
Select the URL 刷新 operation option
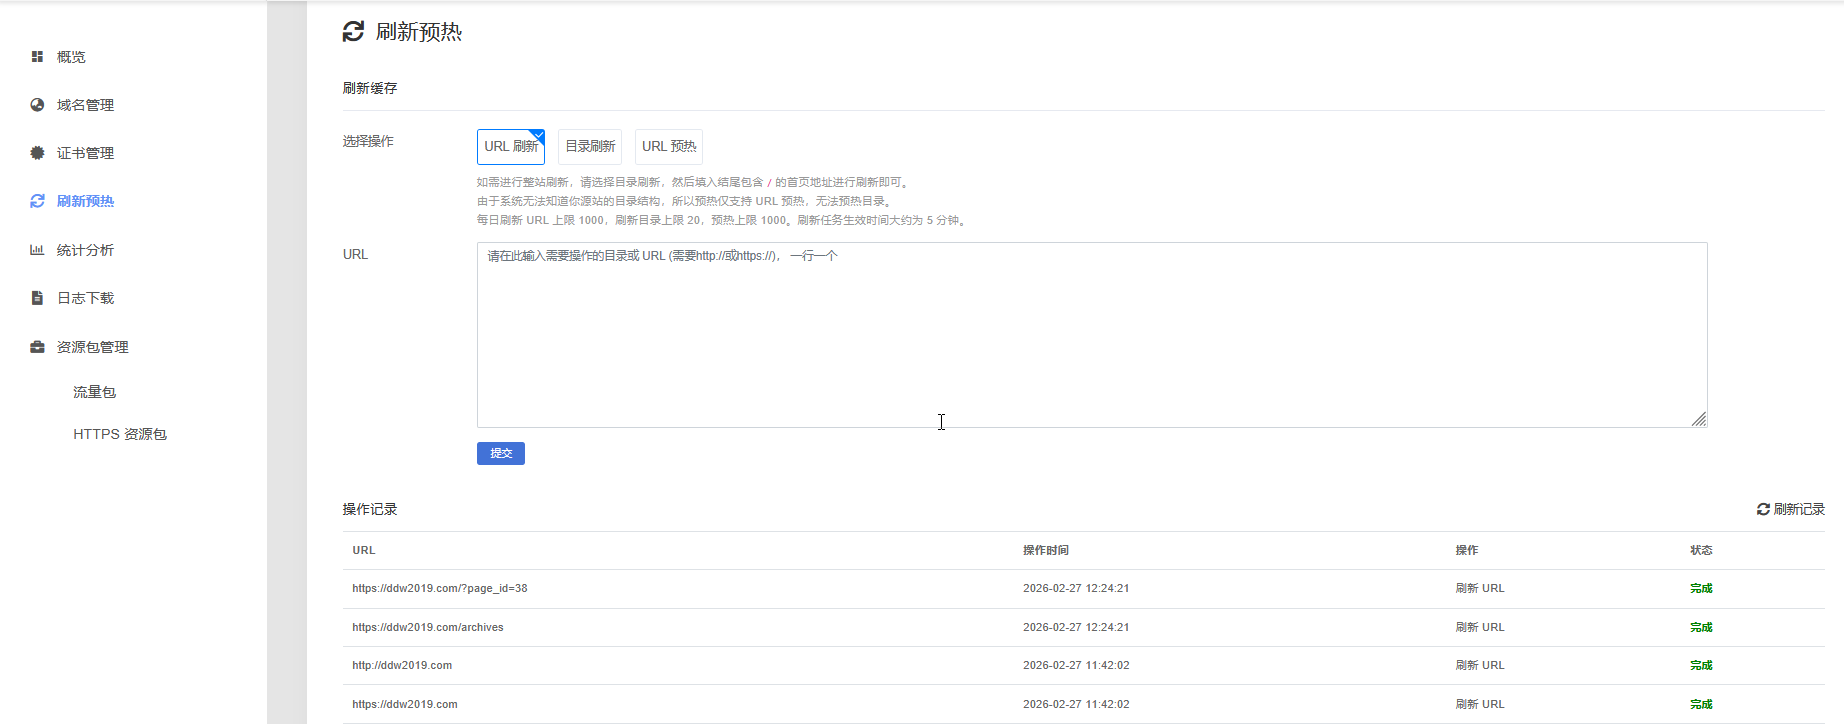[510, 147]
